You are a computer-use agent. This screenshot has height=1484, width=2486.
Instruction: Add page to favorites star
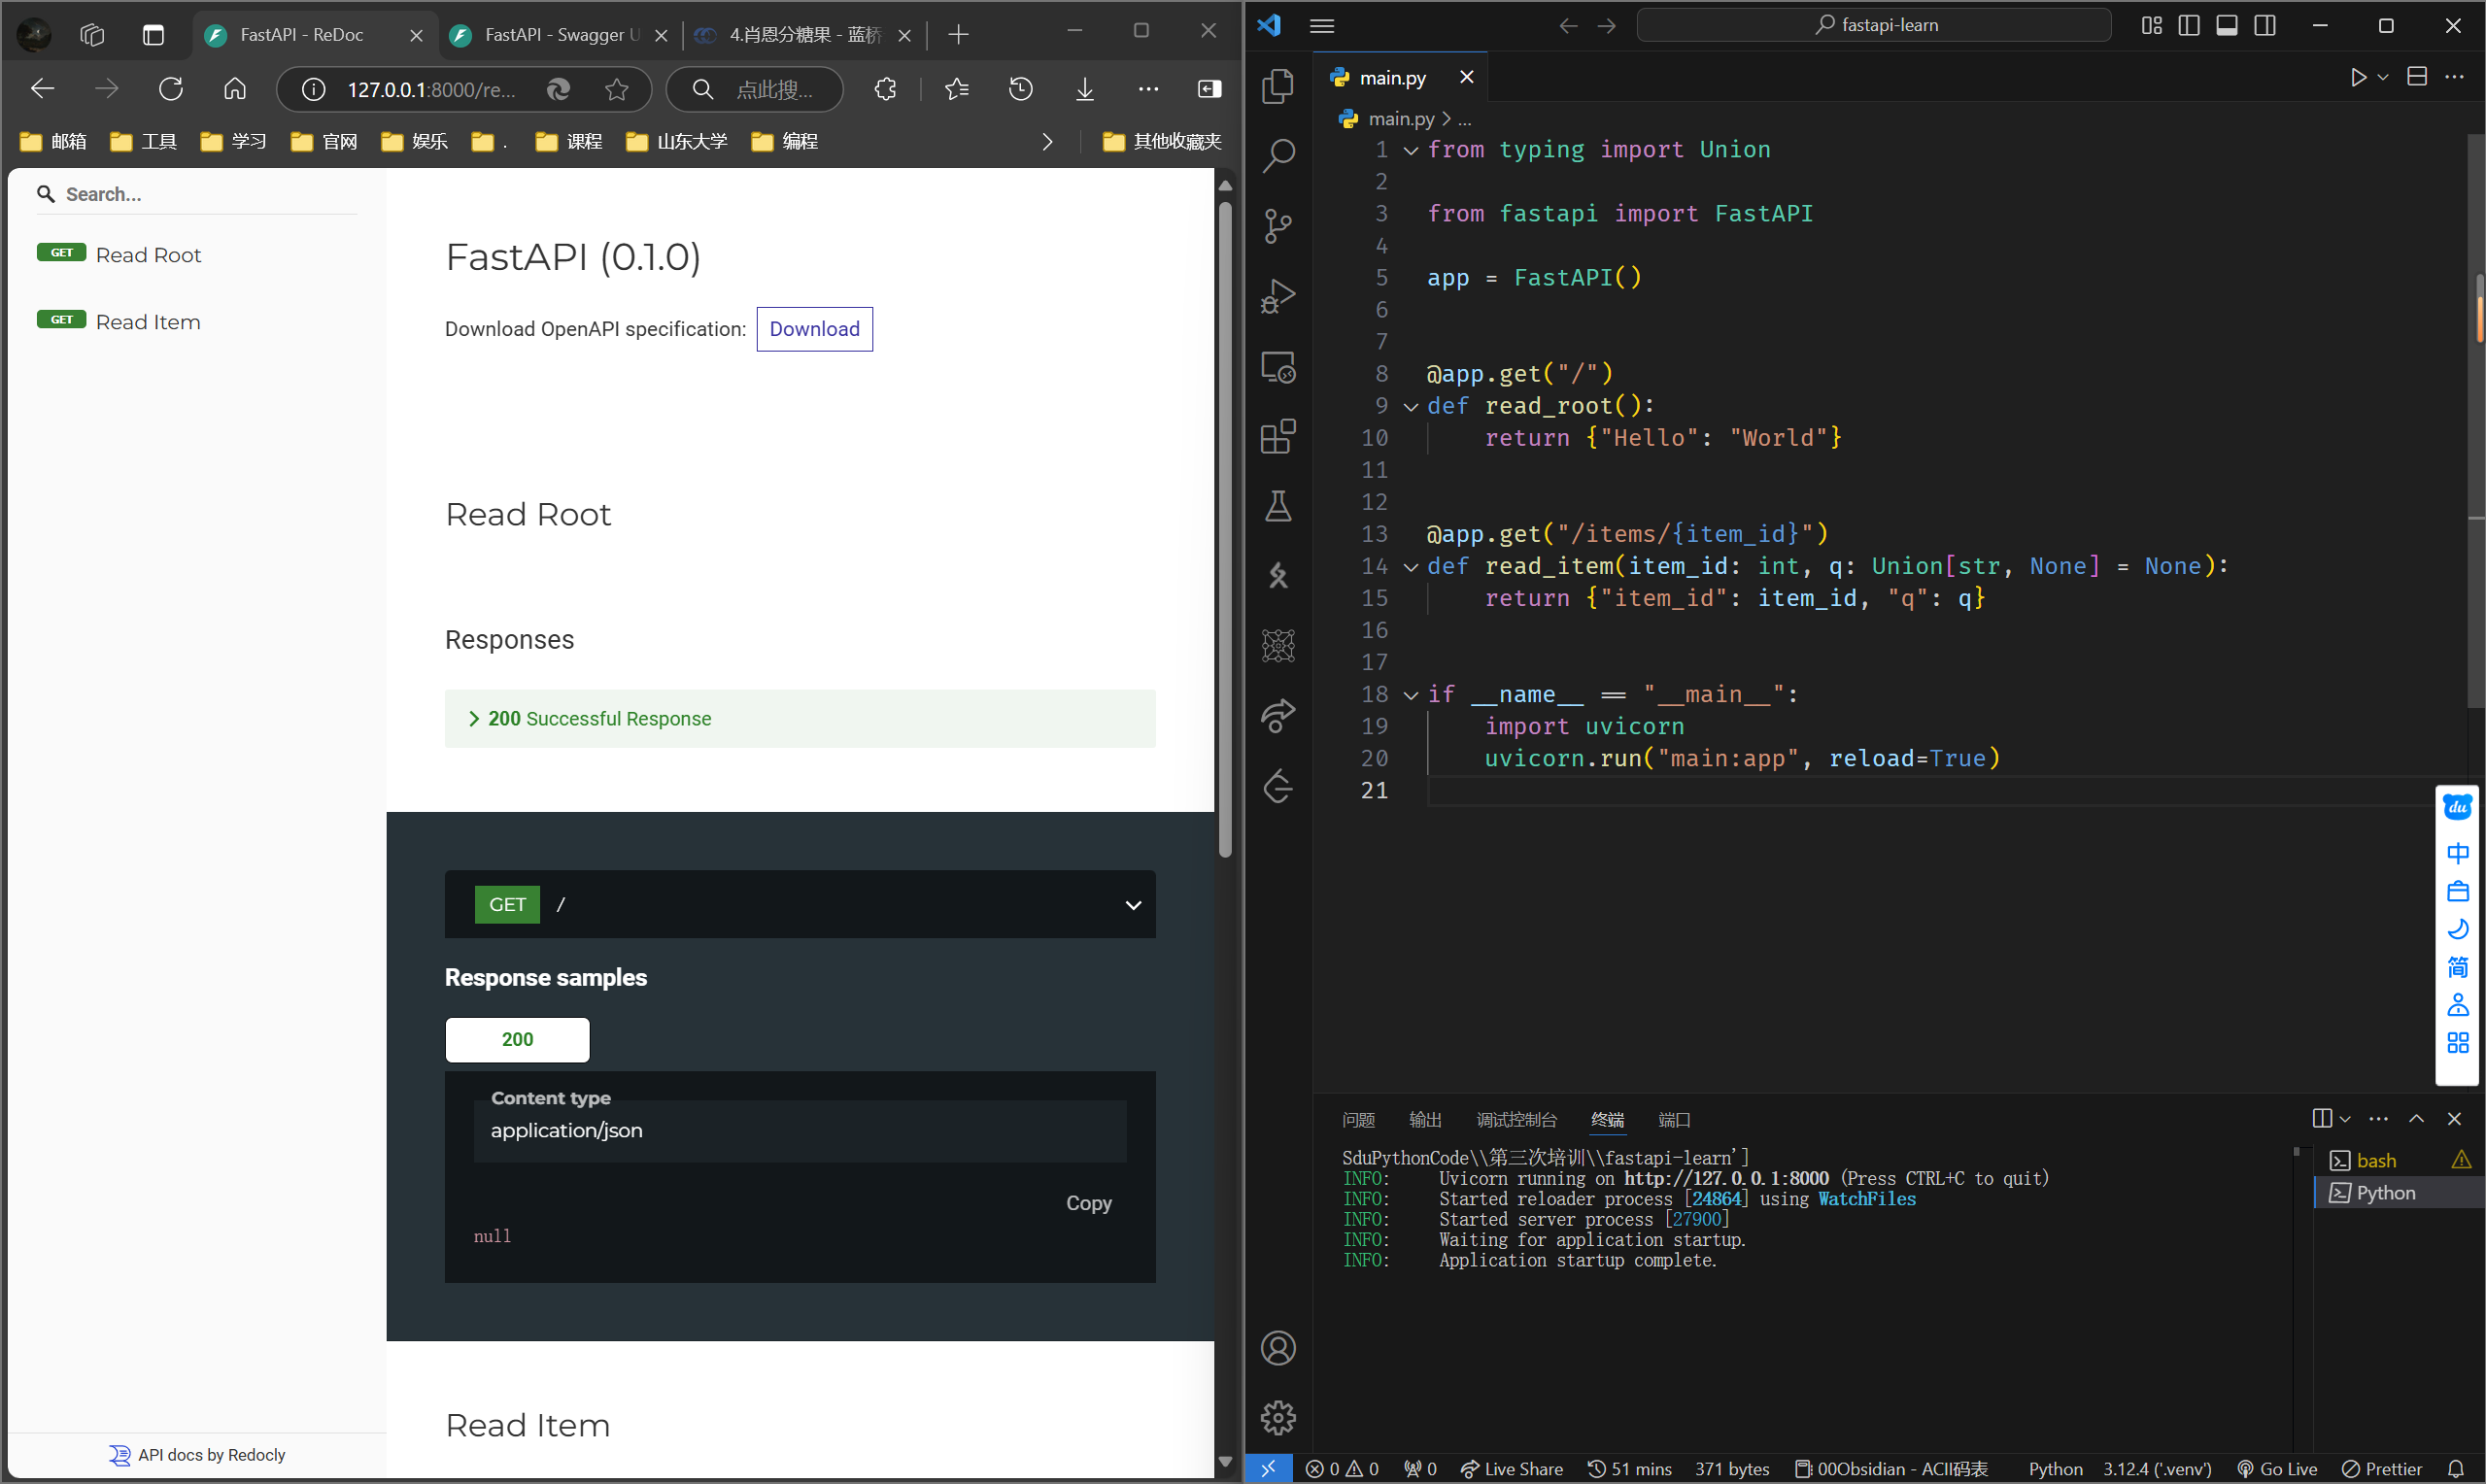point(617,90)
